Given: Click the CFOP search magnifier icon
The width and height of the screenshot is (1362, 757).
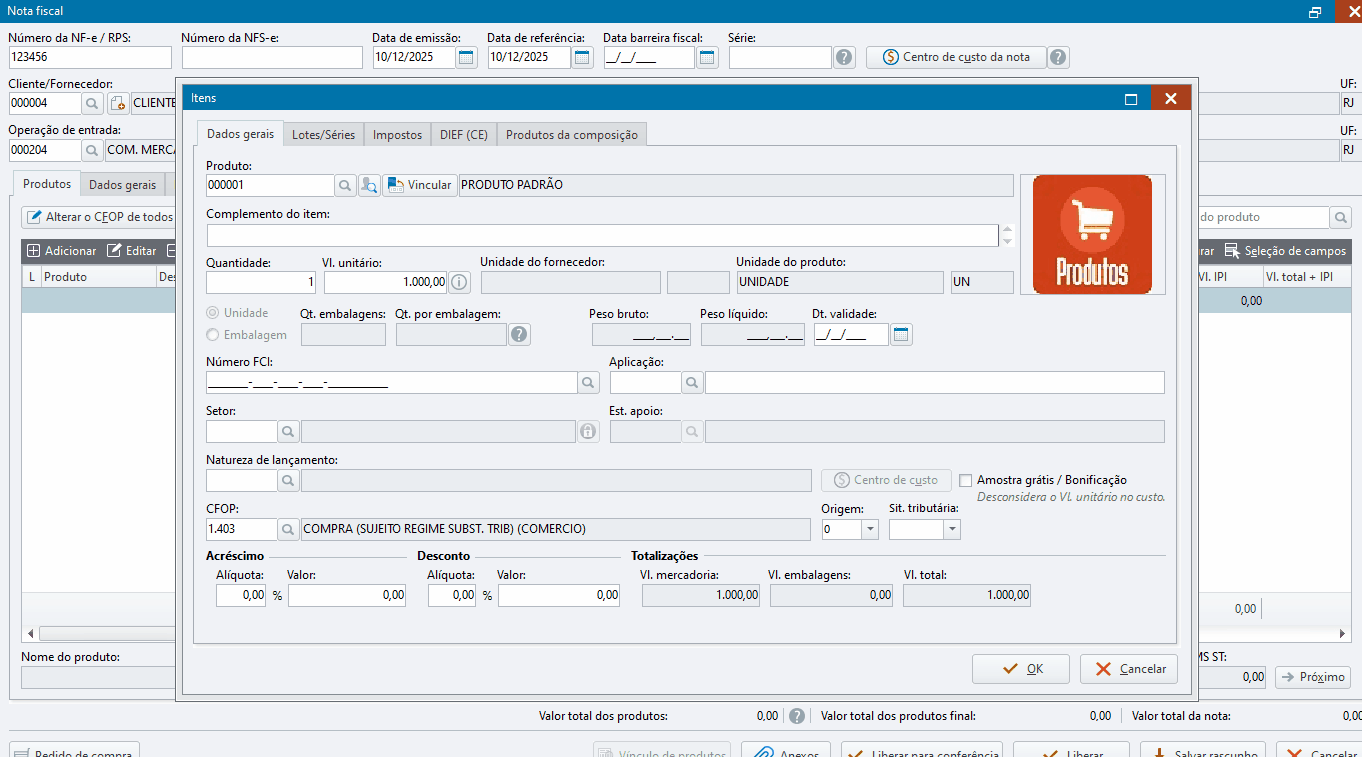Looking at the screenshot, I should coord(288,529).
